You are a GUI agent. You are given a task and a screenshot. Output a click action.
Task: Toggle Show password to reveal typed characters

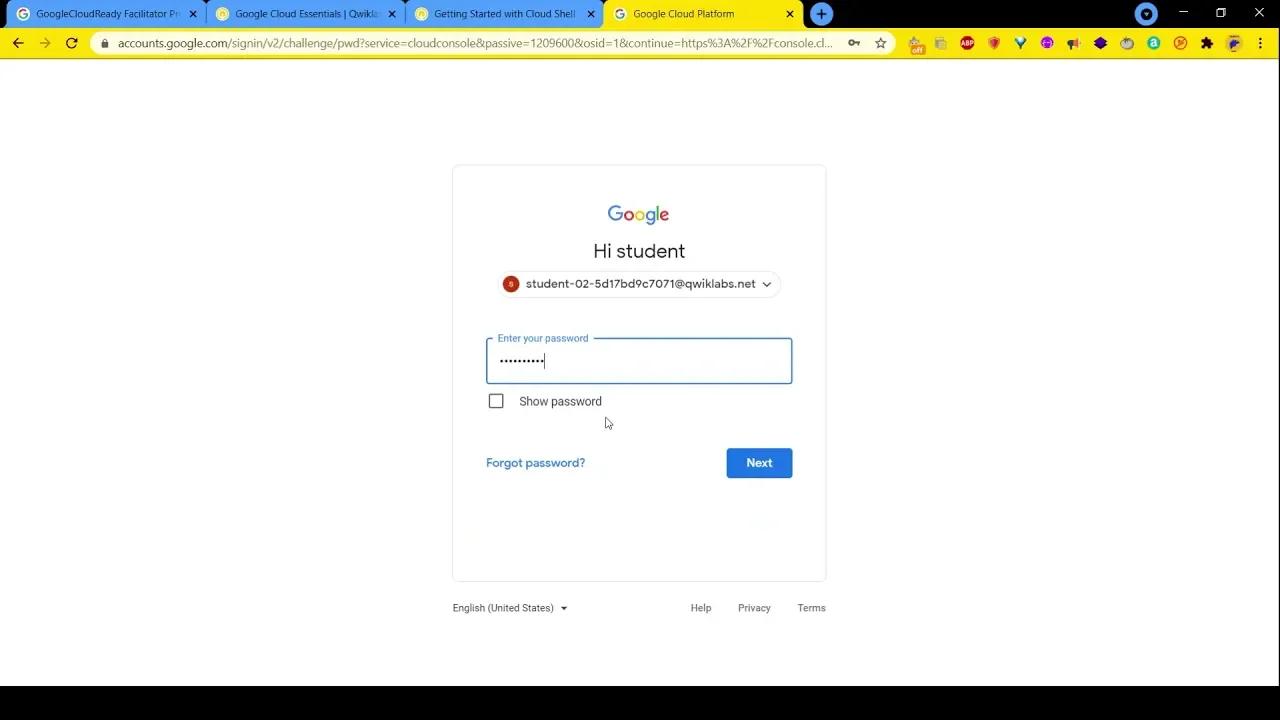(496, 401)
